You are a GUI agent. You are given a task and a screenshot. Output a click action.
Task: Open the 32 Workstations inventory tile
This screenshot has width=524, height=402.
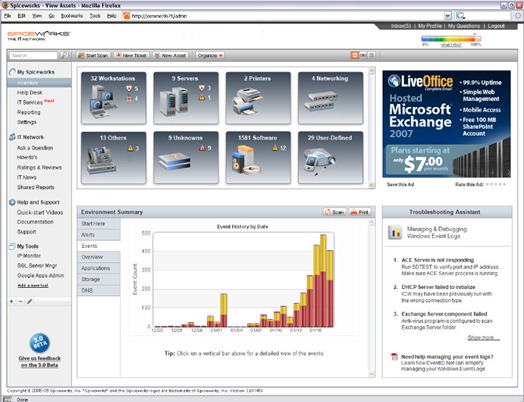114,98
